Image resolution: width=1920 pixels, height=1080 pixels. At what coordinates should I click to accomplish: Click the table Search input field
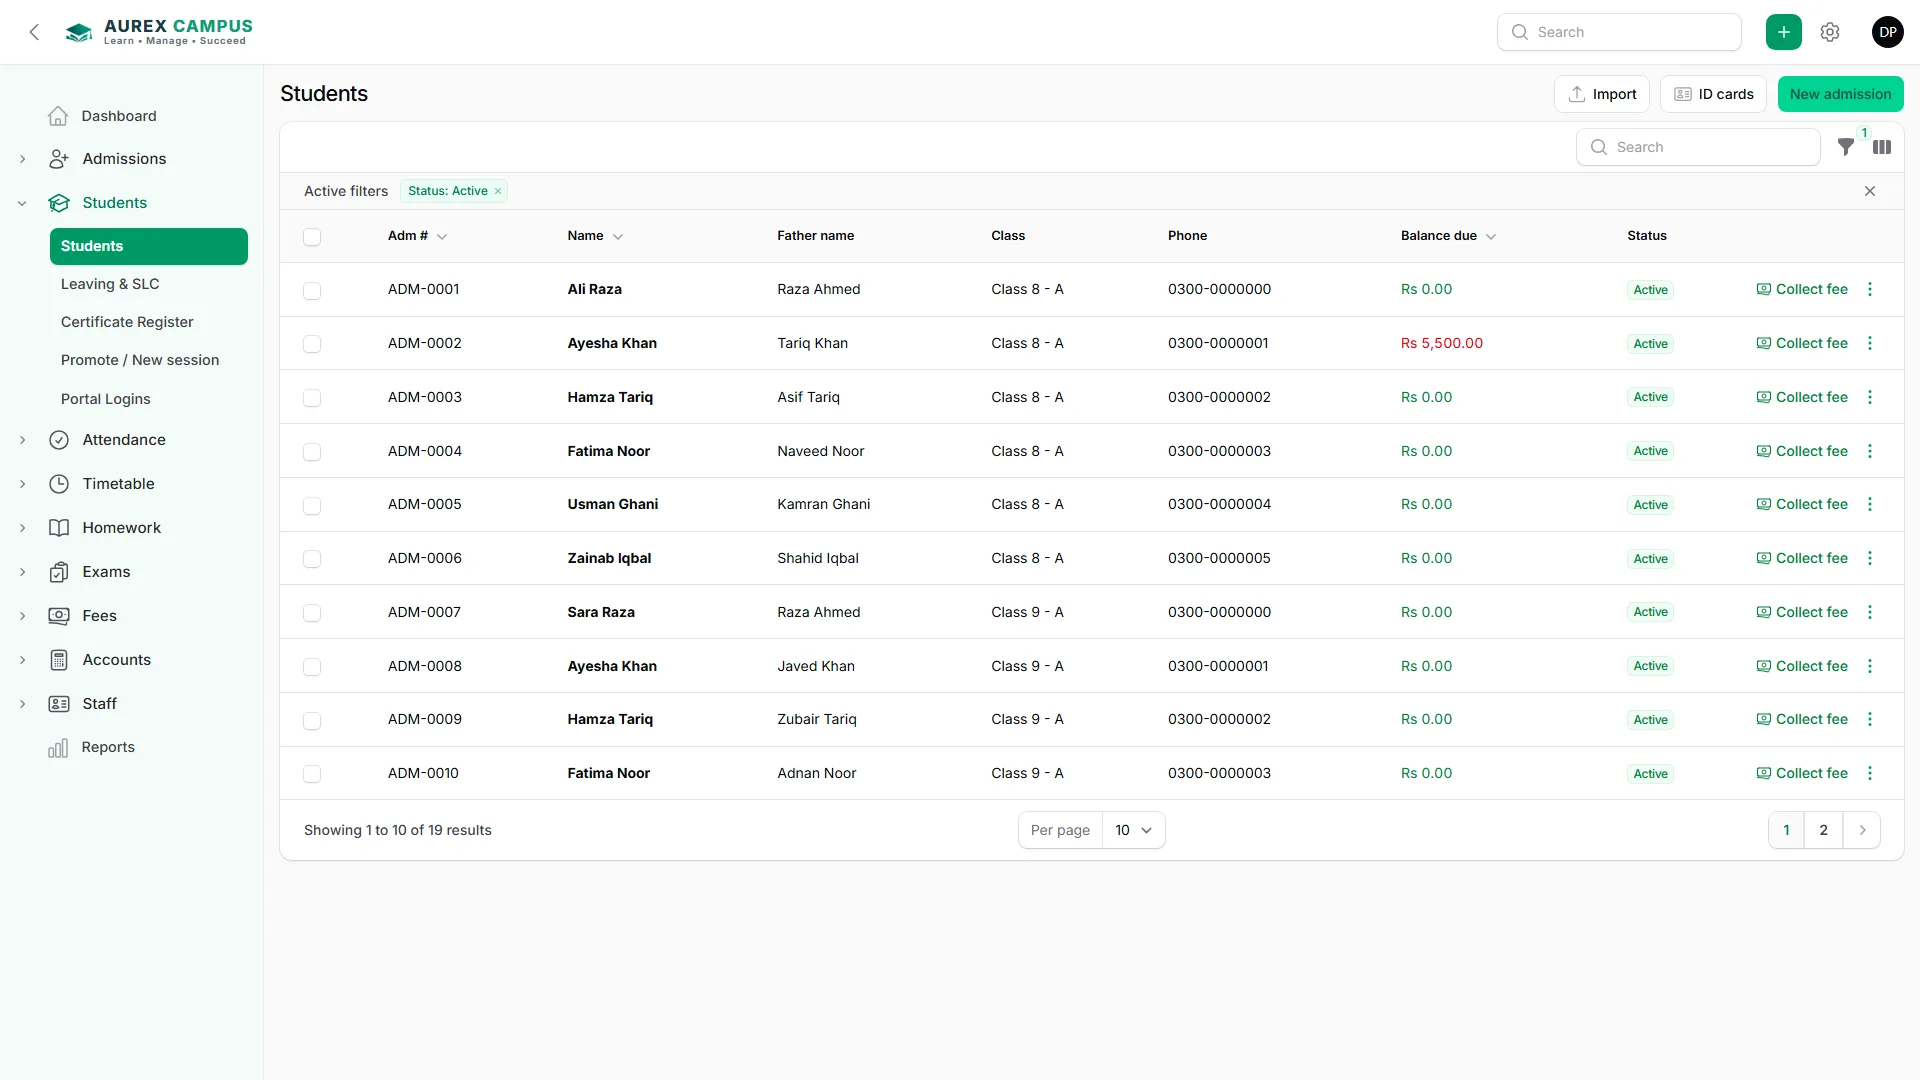(1698, 147)
